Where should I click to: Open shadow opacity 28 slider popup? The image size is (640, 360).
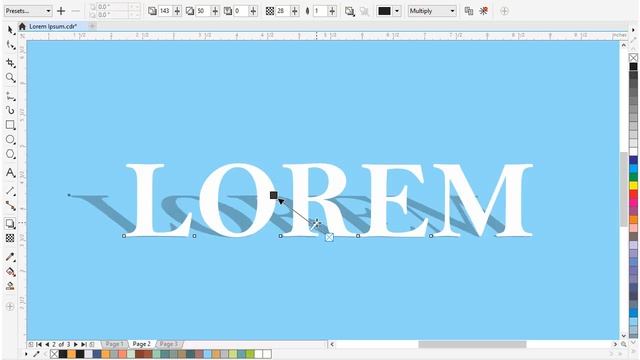(x=295, y=11)
